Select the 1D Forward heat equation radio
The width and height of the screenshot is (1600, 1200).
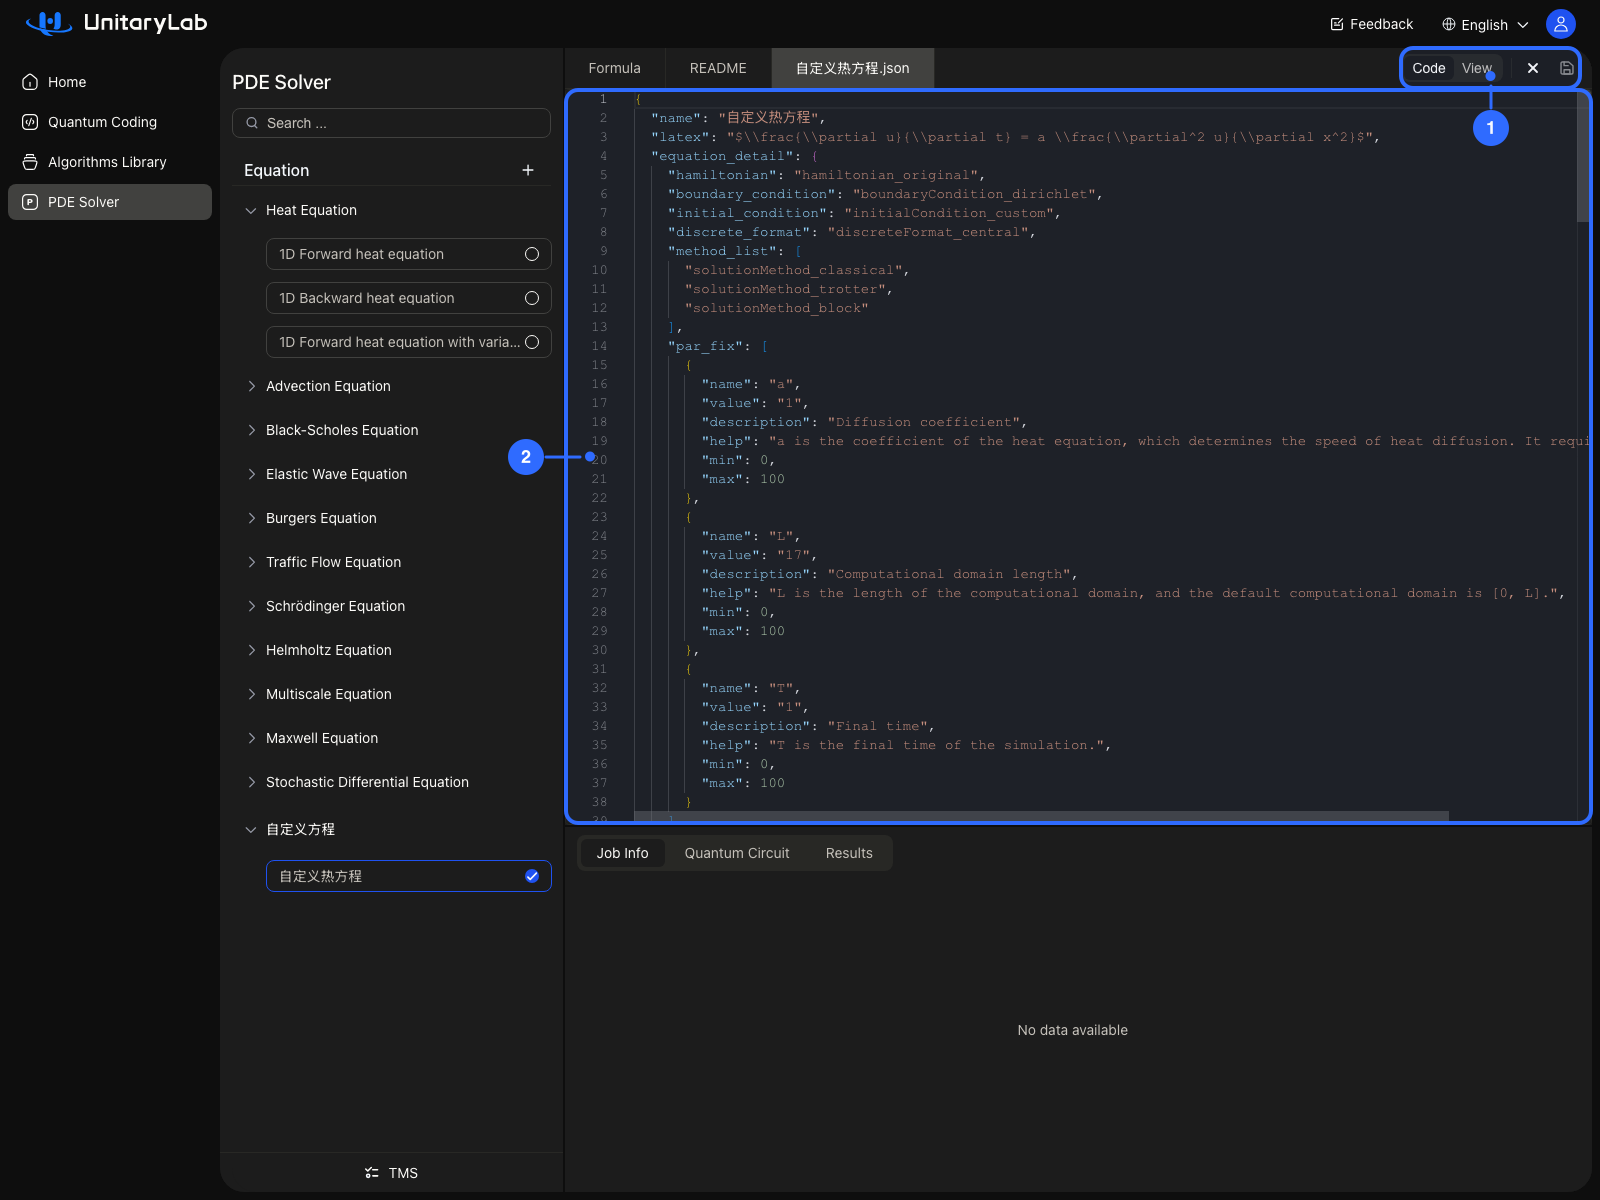click(532, 254)
